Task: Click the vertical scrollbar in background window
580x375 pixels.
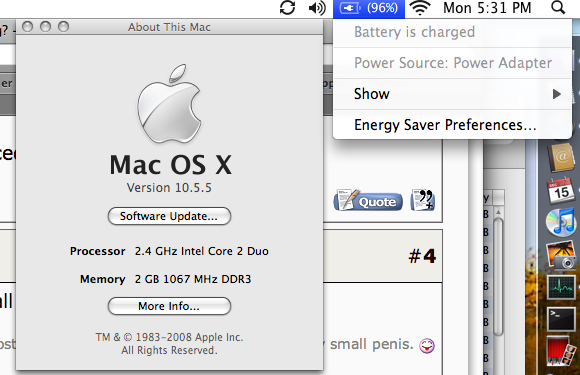Action: pyautogui.click(x=498, y=277)
